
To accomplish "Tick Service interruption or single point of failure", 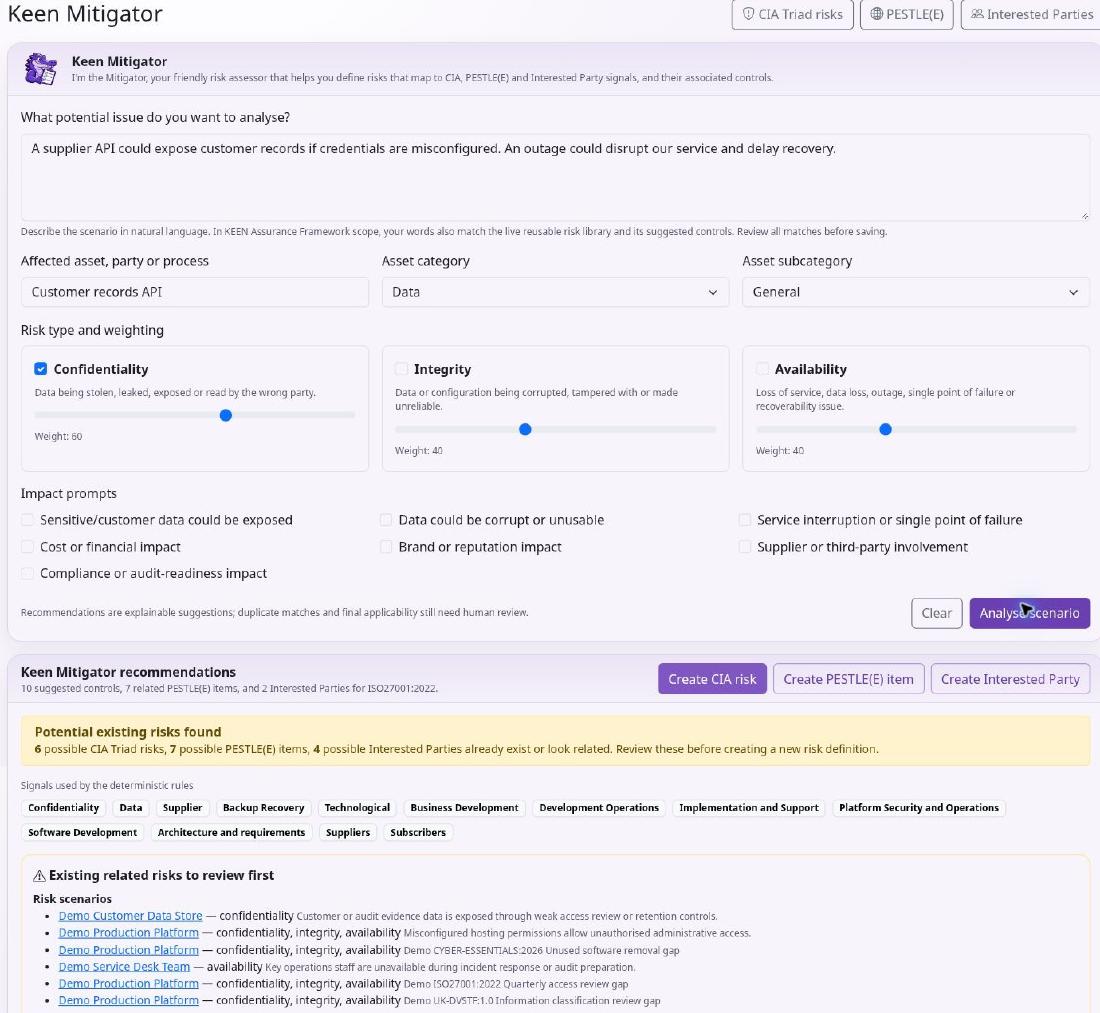I will 745,520.
